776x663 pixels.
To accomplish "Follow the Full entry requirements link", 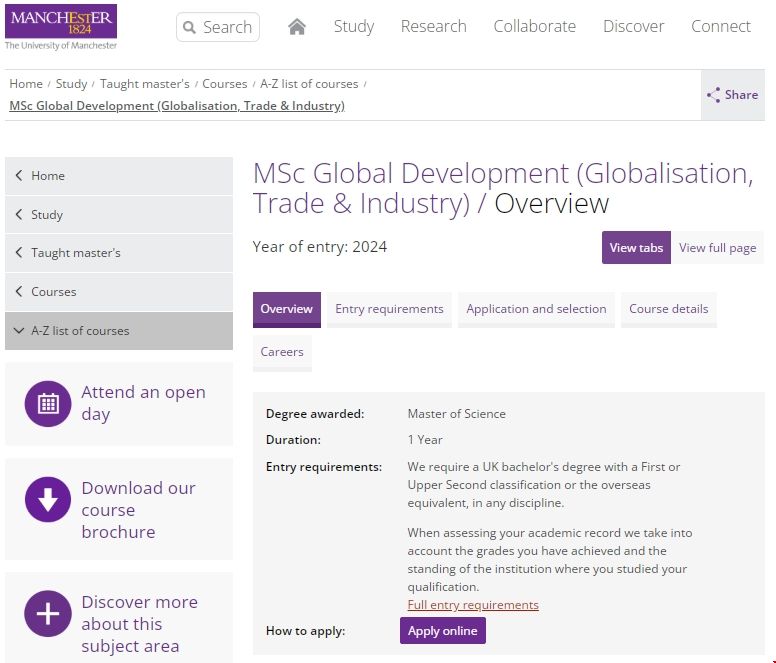I will point(473,605).
